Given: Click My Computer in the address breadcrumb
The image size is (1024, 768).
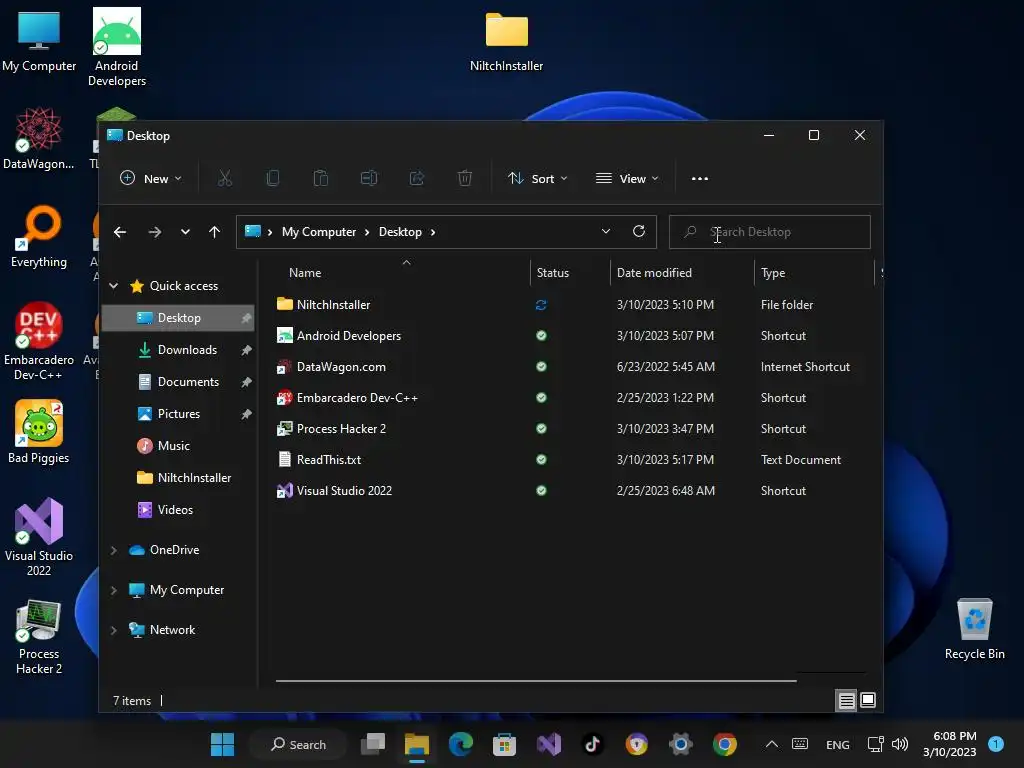Looking at the screenshot, I should coord(319,232).
